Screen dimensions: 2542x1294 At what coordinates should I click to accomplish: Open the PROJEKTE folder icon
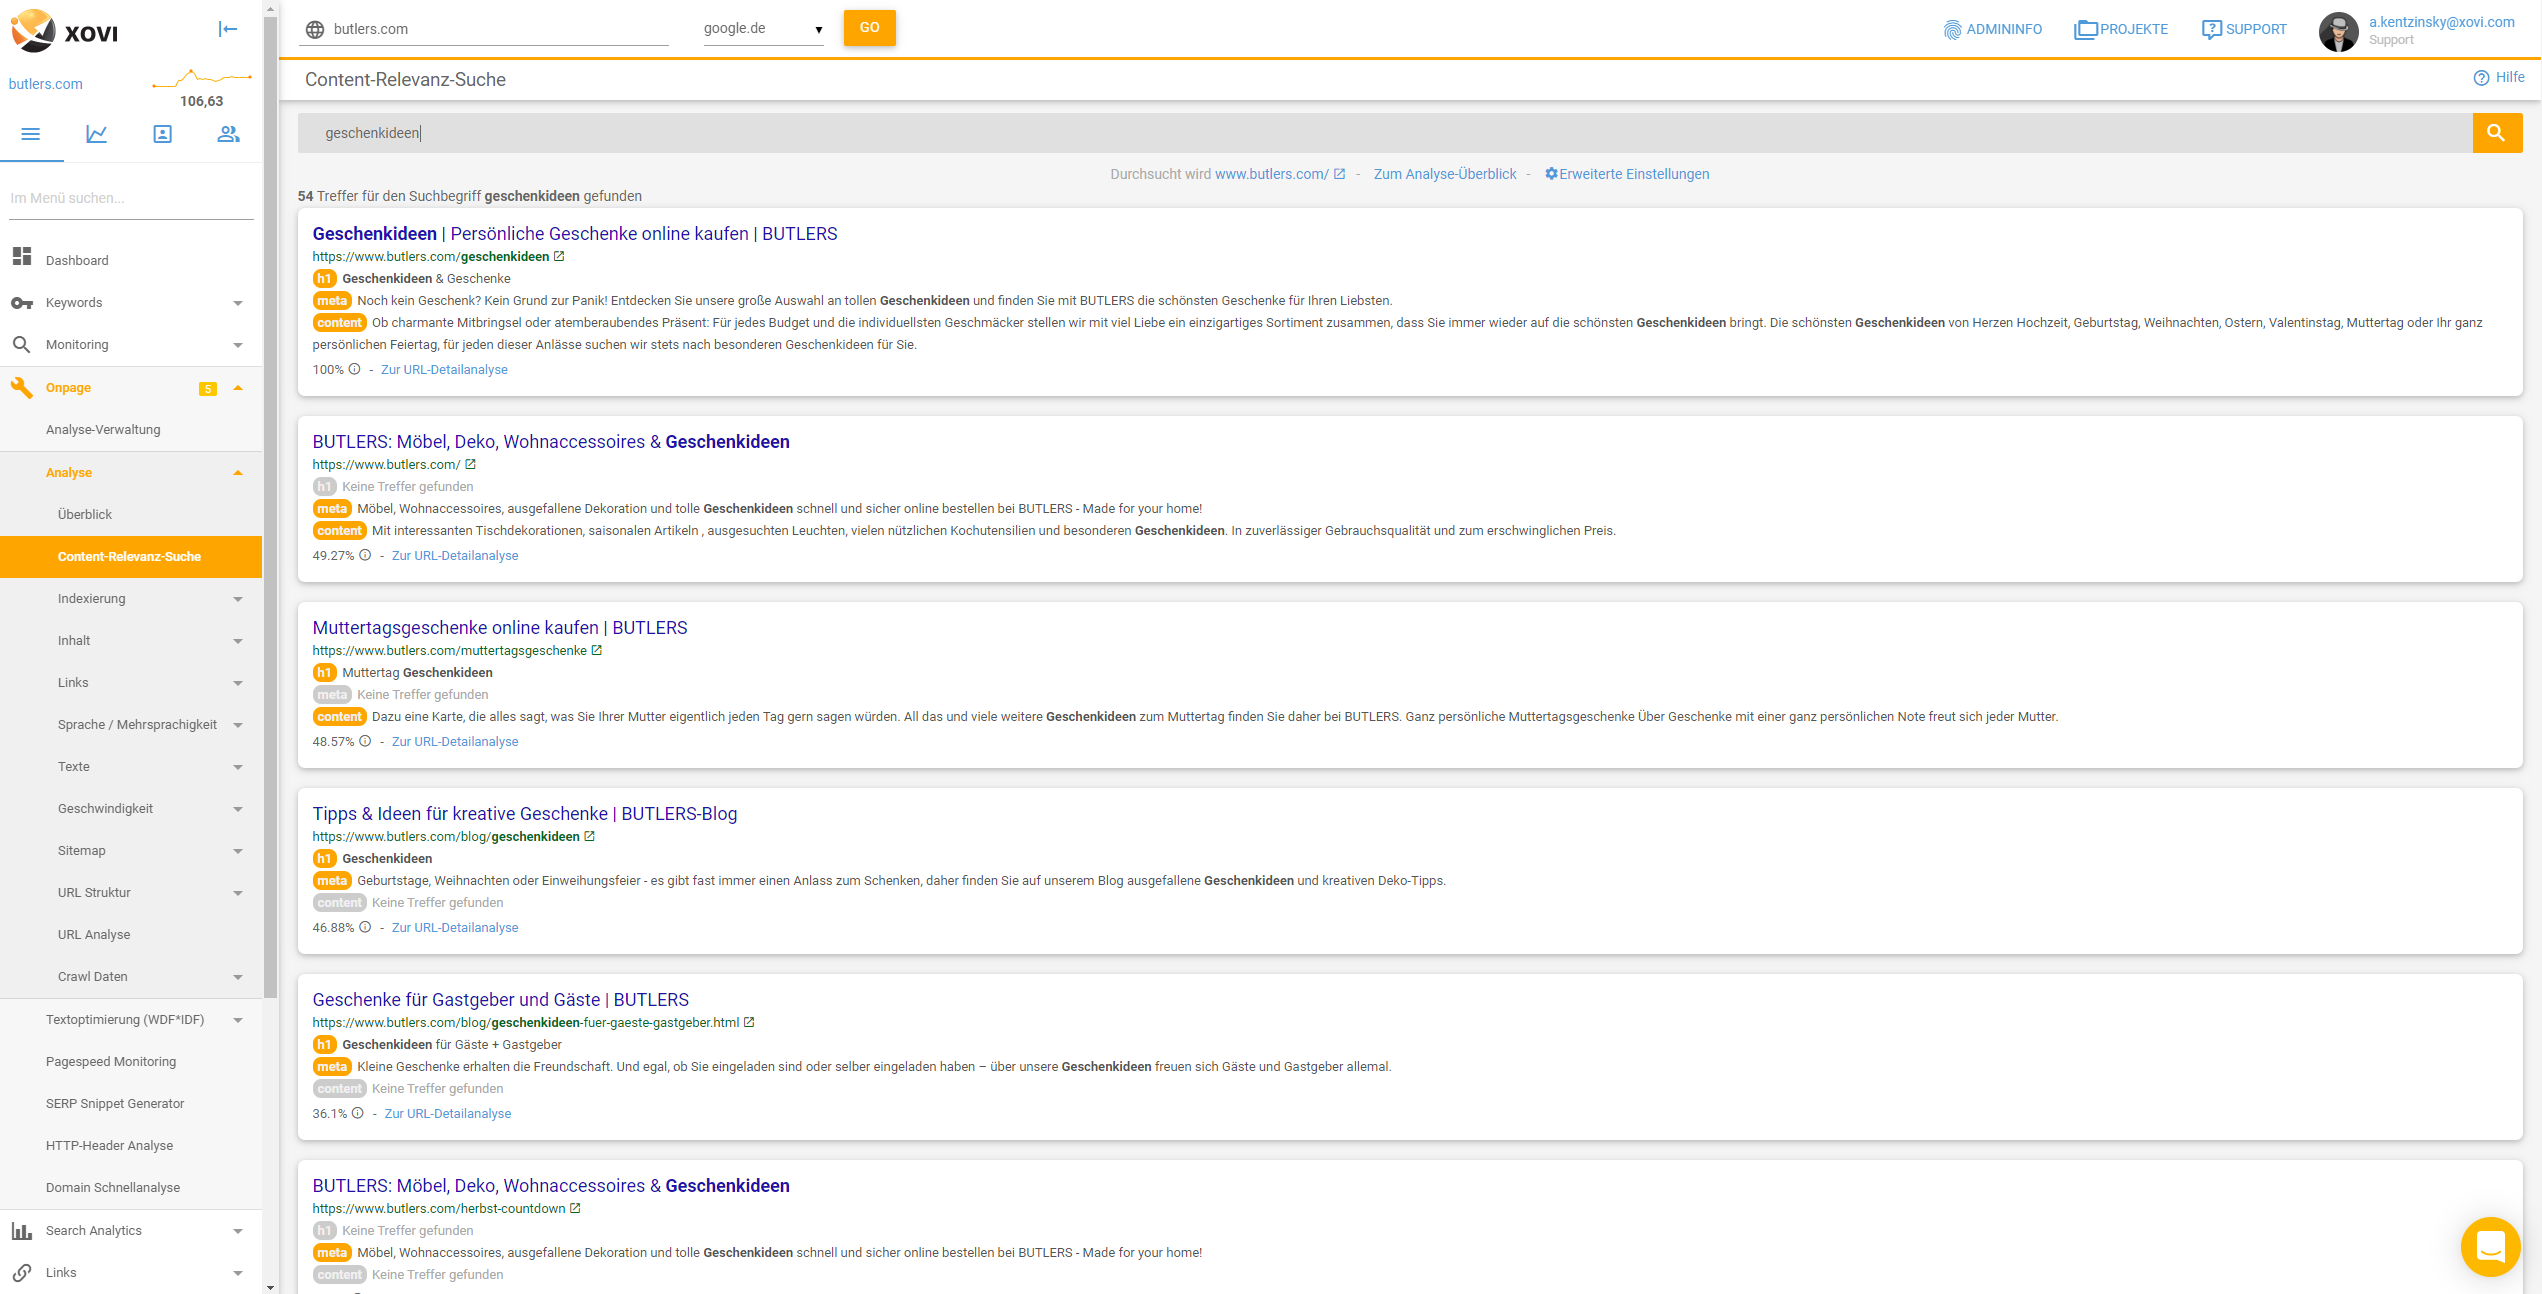[2085, 30]
